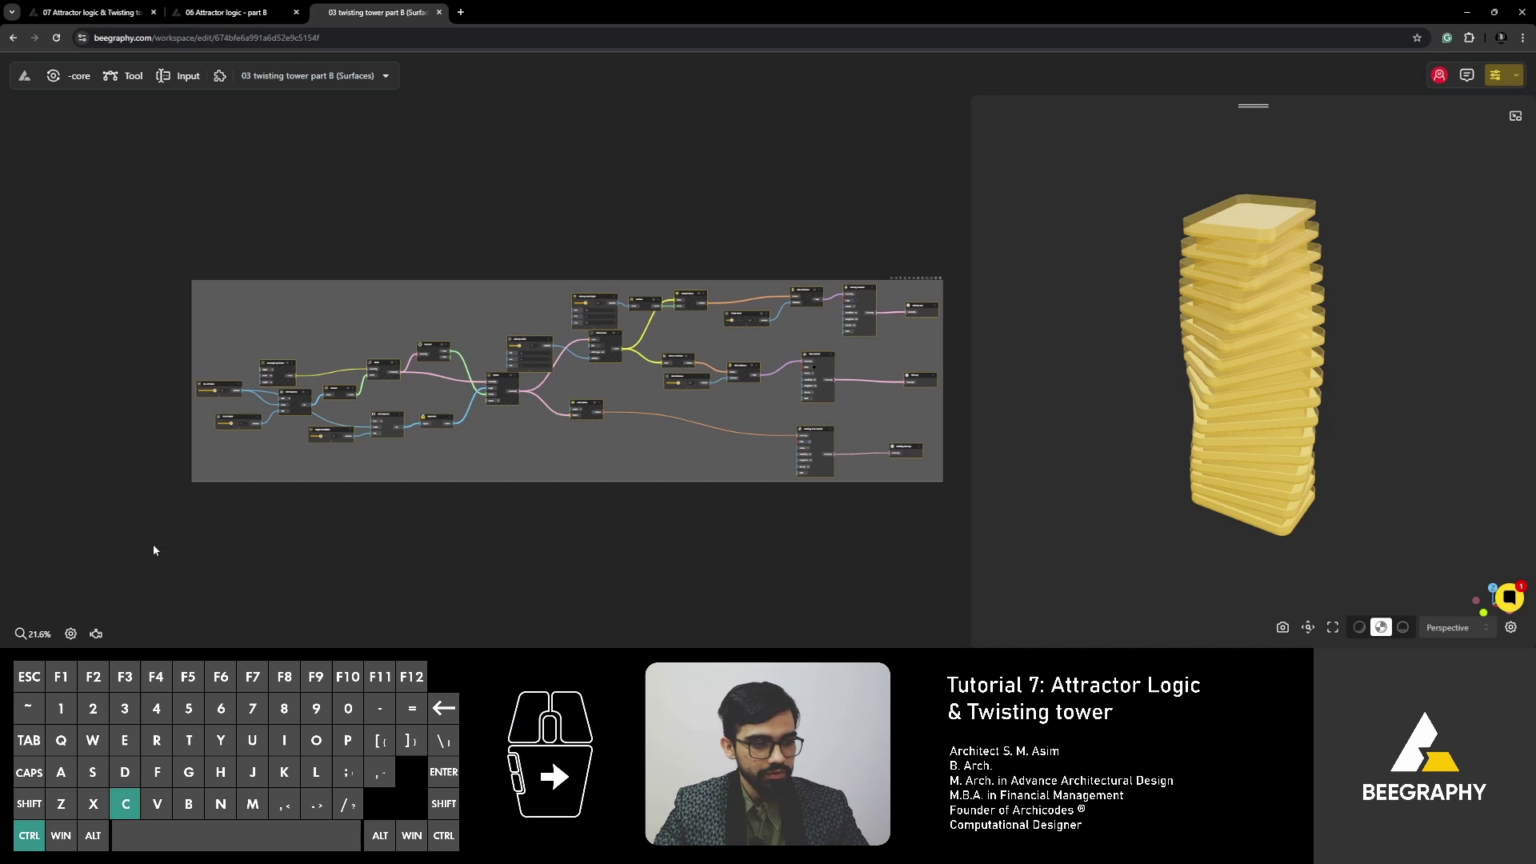Take a viewport screenshot with the camera icon

pos(1282,627)
